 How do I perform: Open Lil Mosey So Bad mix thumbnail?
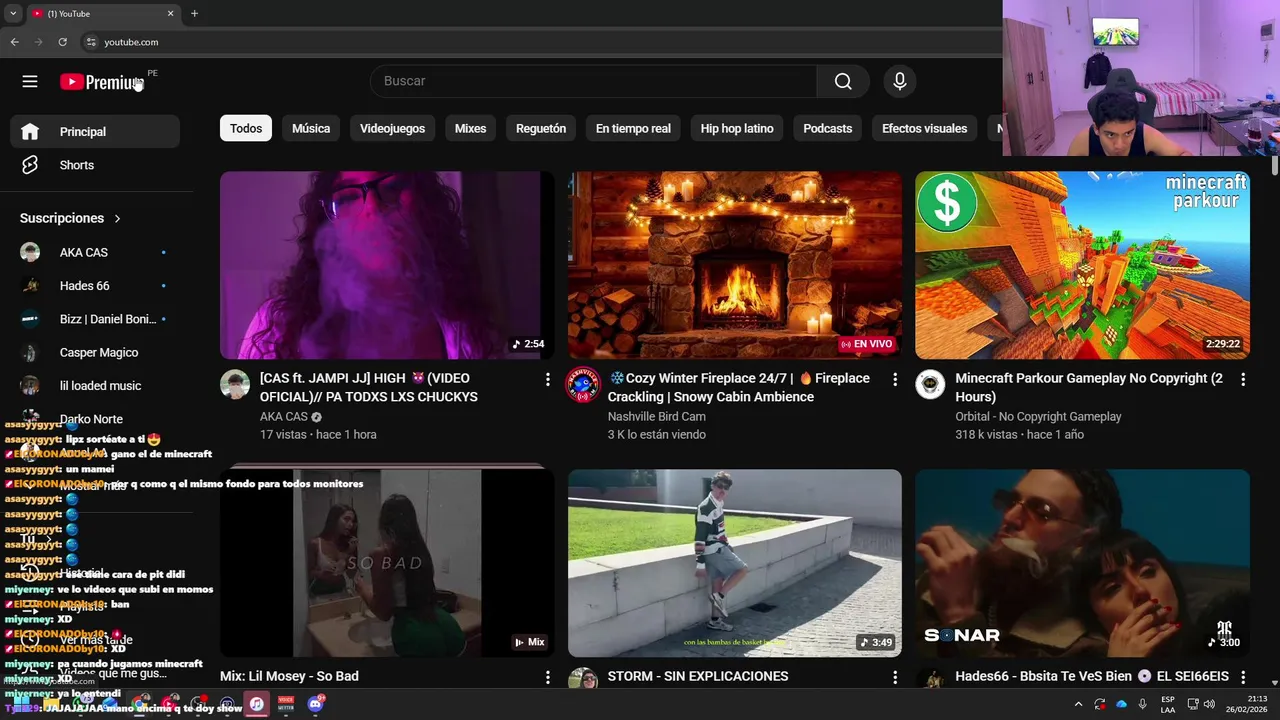pyautogui.click(x=387, y=563)
